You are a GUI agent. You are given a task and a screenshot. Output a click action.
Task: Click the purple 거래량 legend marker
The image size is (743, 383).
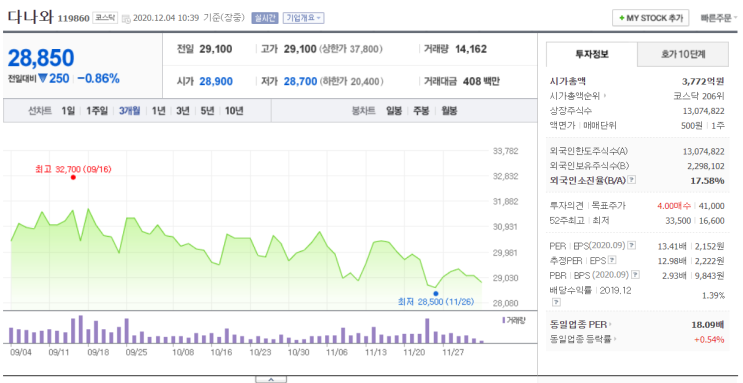504,320
